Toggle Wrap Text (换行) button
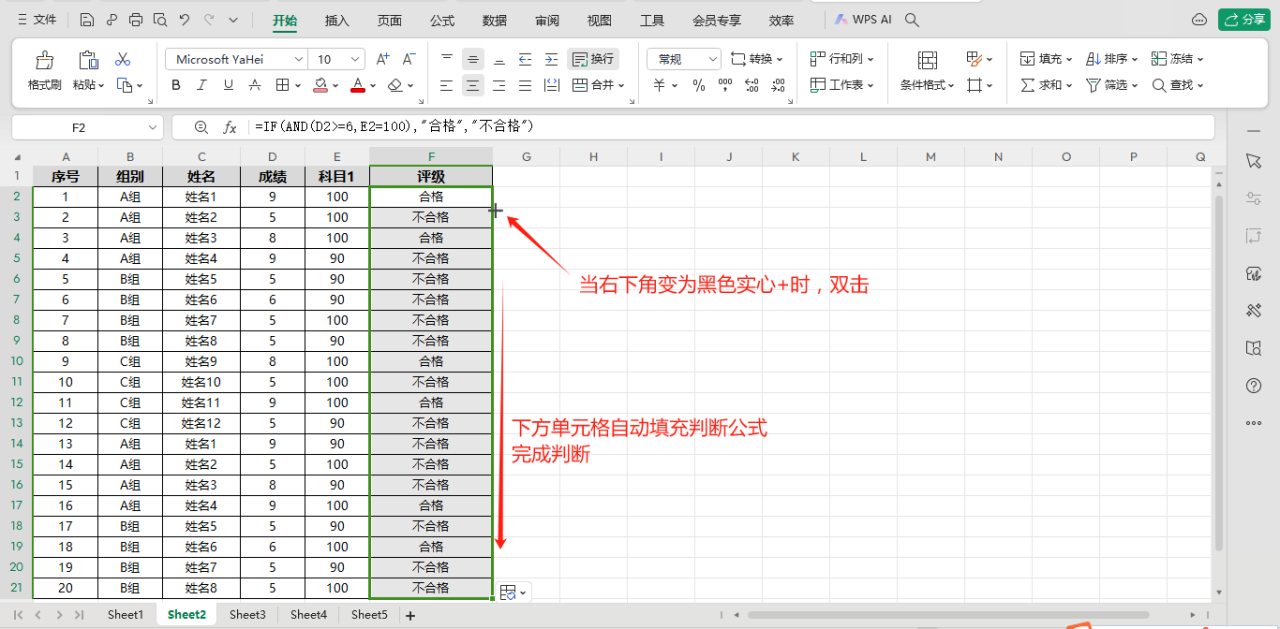Viewport: 1280px width, 629px height. (x=593, y=59)
